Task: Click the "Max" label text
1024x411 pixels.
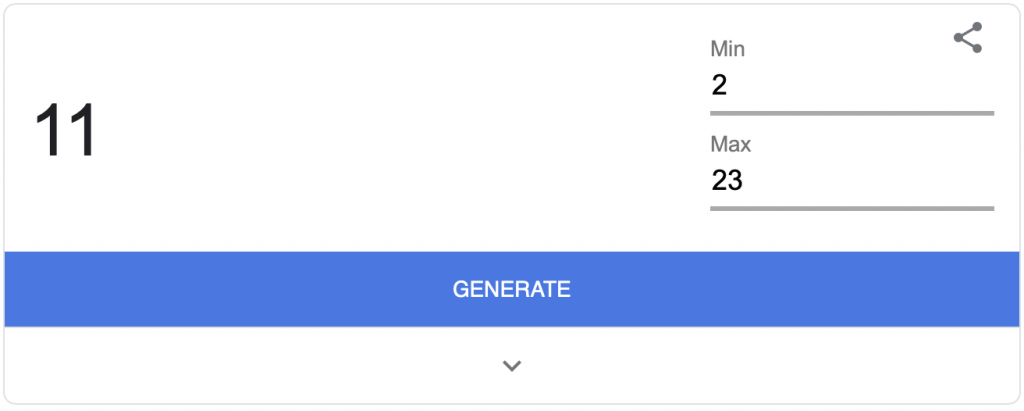Action: click(730, 144)
